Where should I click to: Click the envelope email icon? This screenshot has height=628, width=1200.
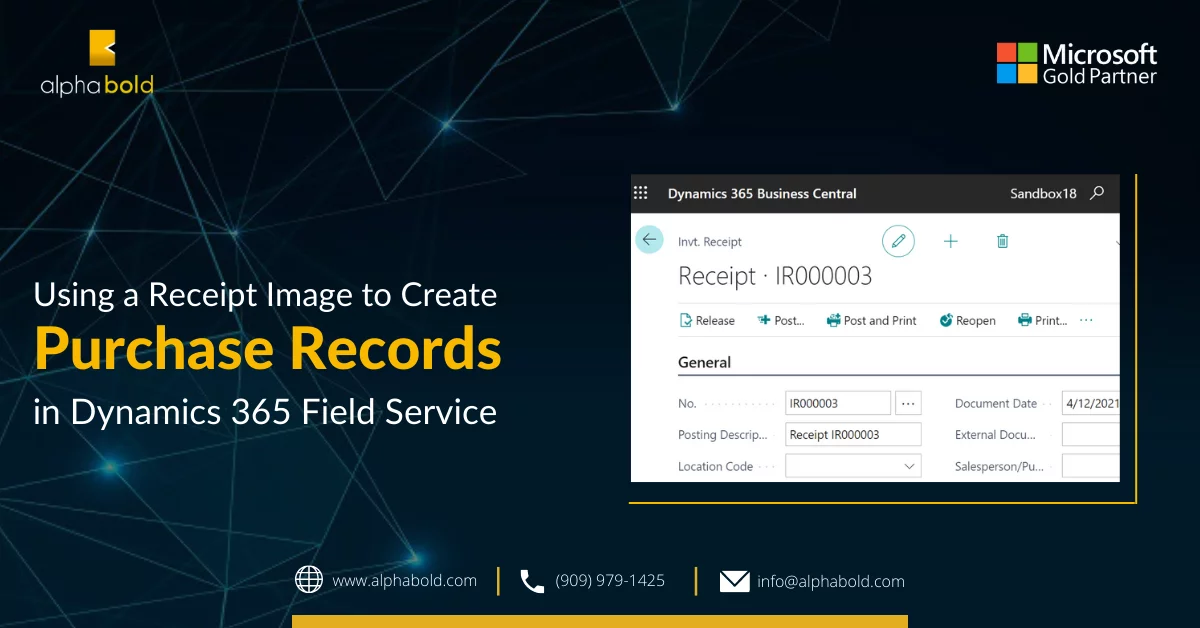[x=735, y=581]
